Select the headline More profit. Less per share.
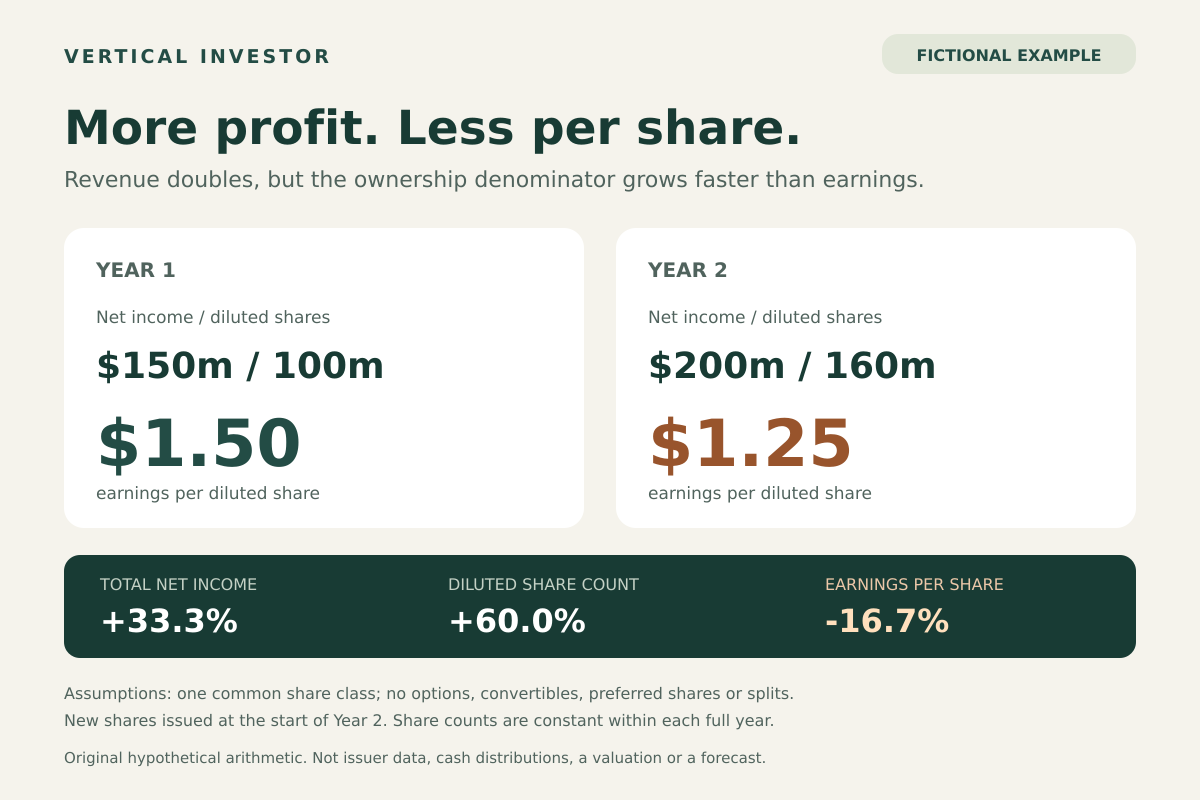 432,128
